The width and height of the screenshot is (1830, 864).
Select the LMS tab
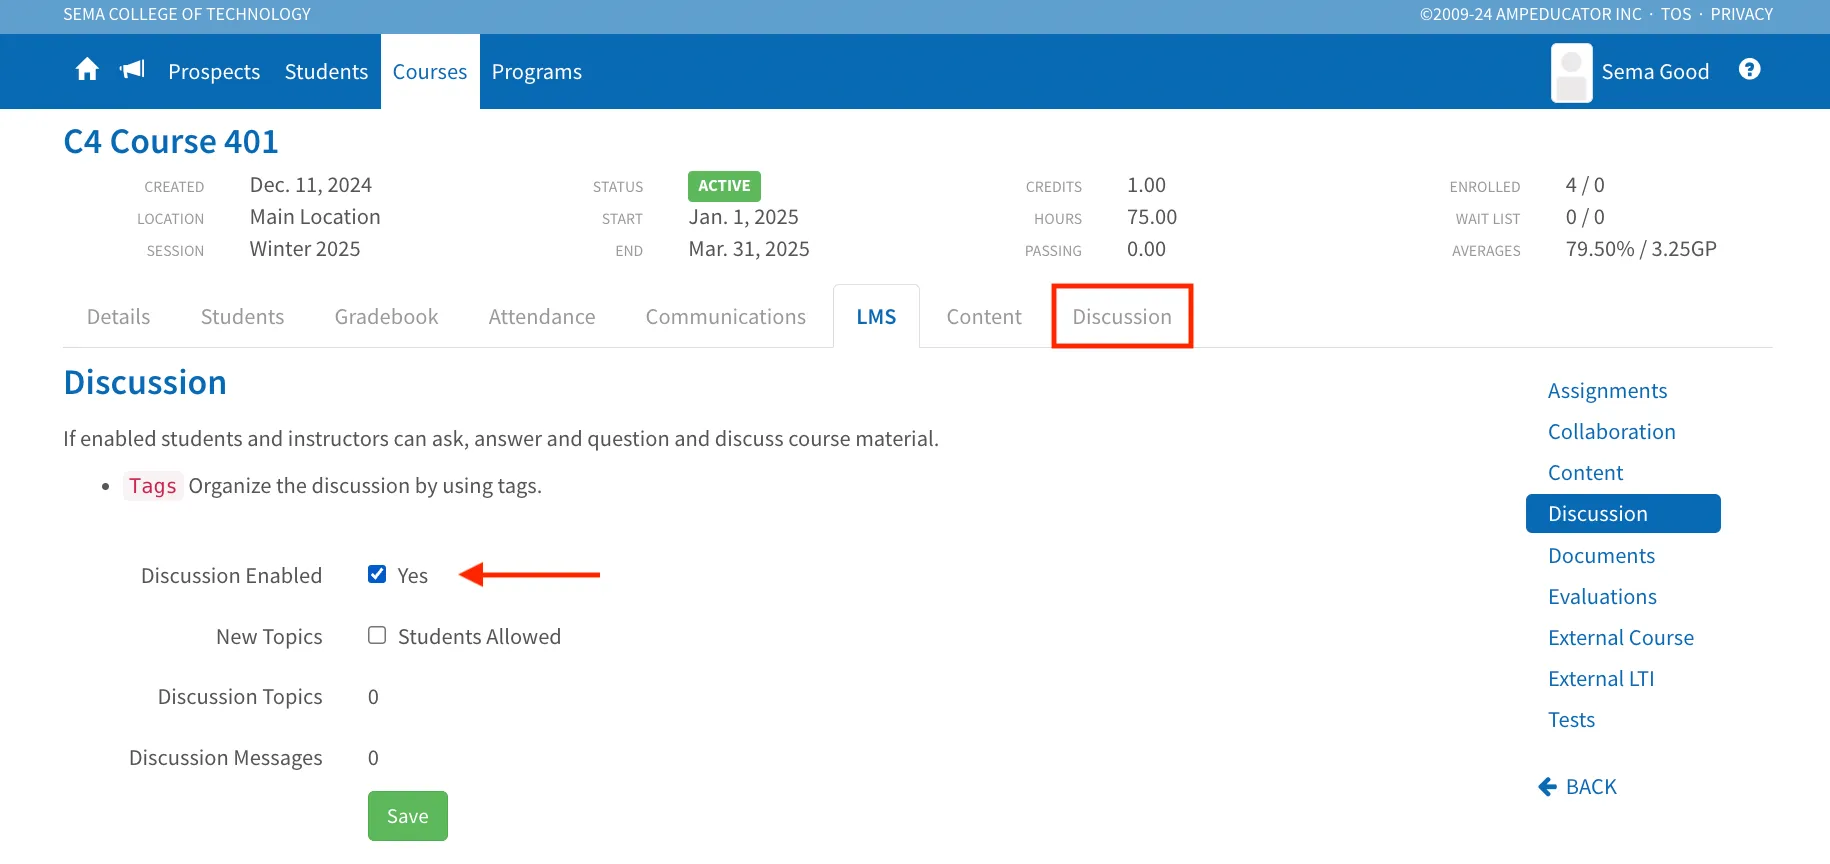[x=876, y=317]
